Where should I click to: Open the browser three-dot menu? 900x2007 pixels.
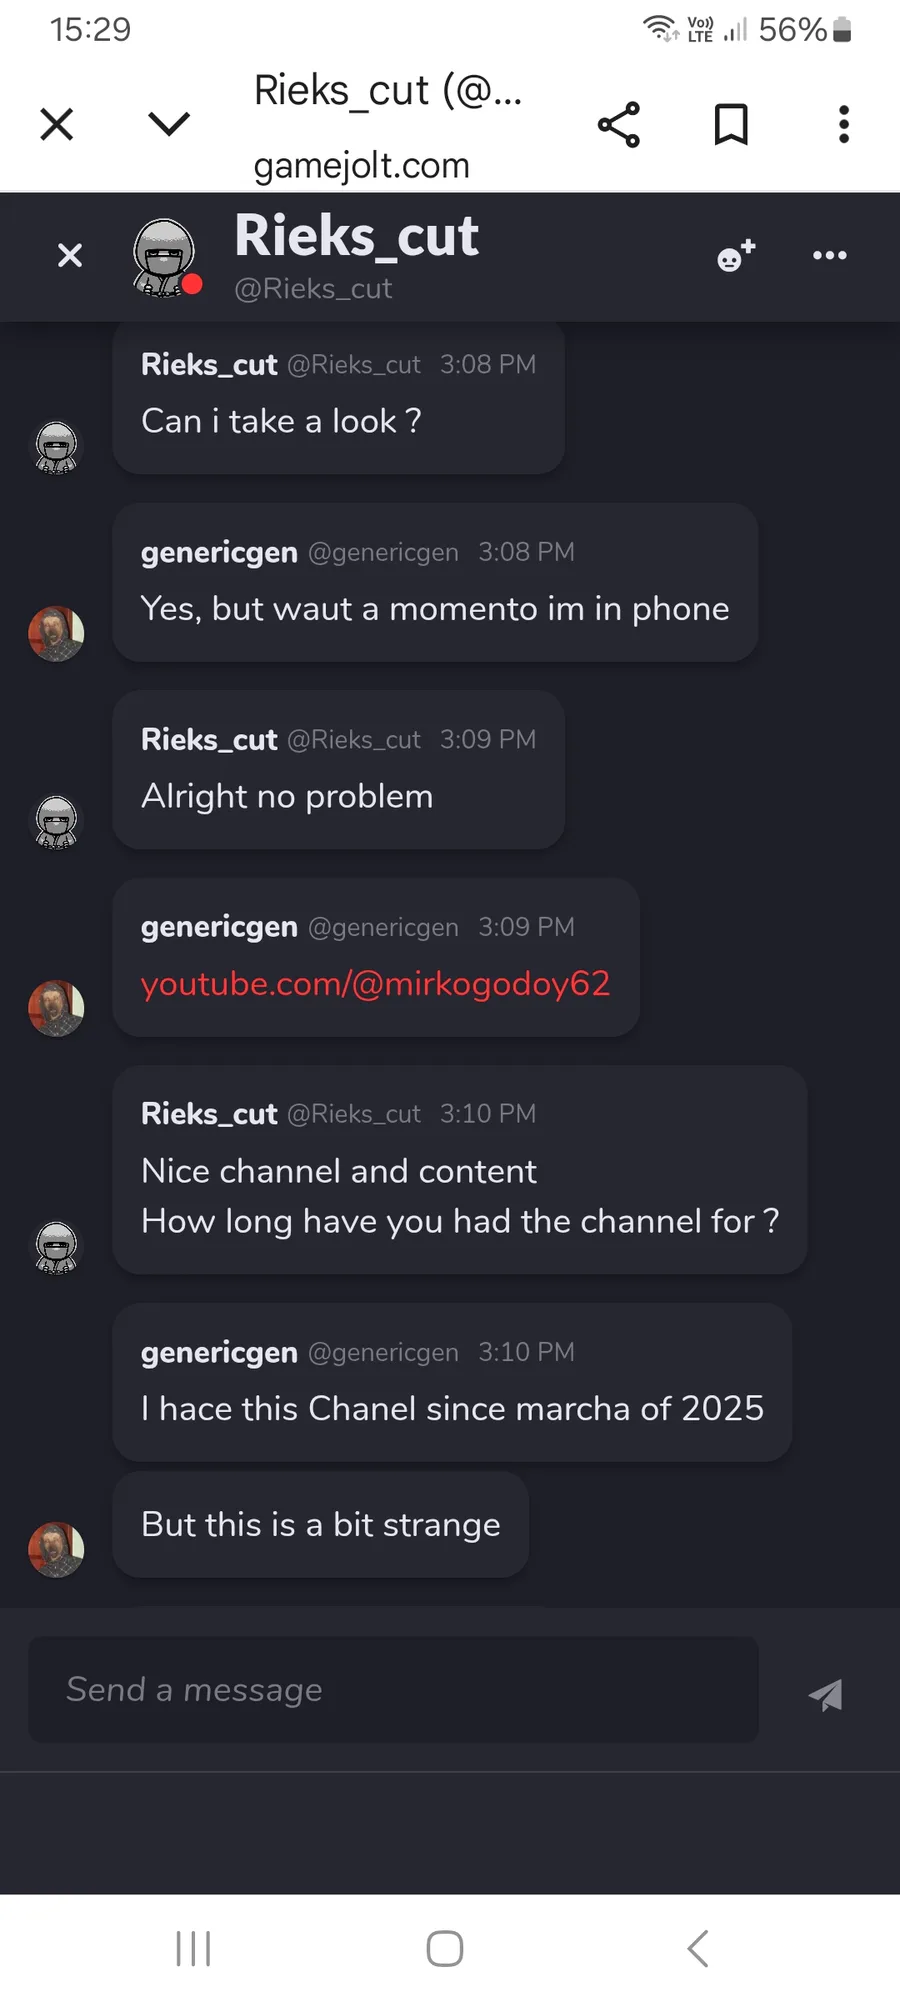[844, 125]
